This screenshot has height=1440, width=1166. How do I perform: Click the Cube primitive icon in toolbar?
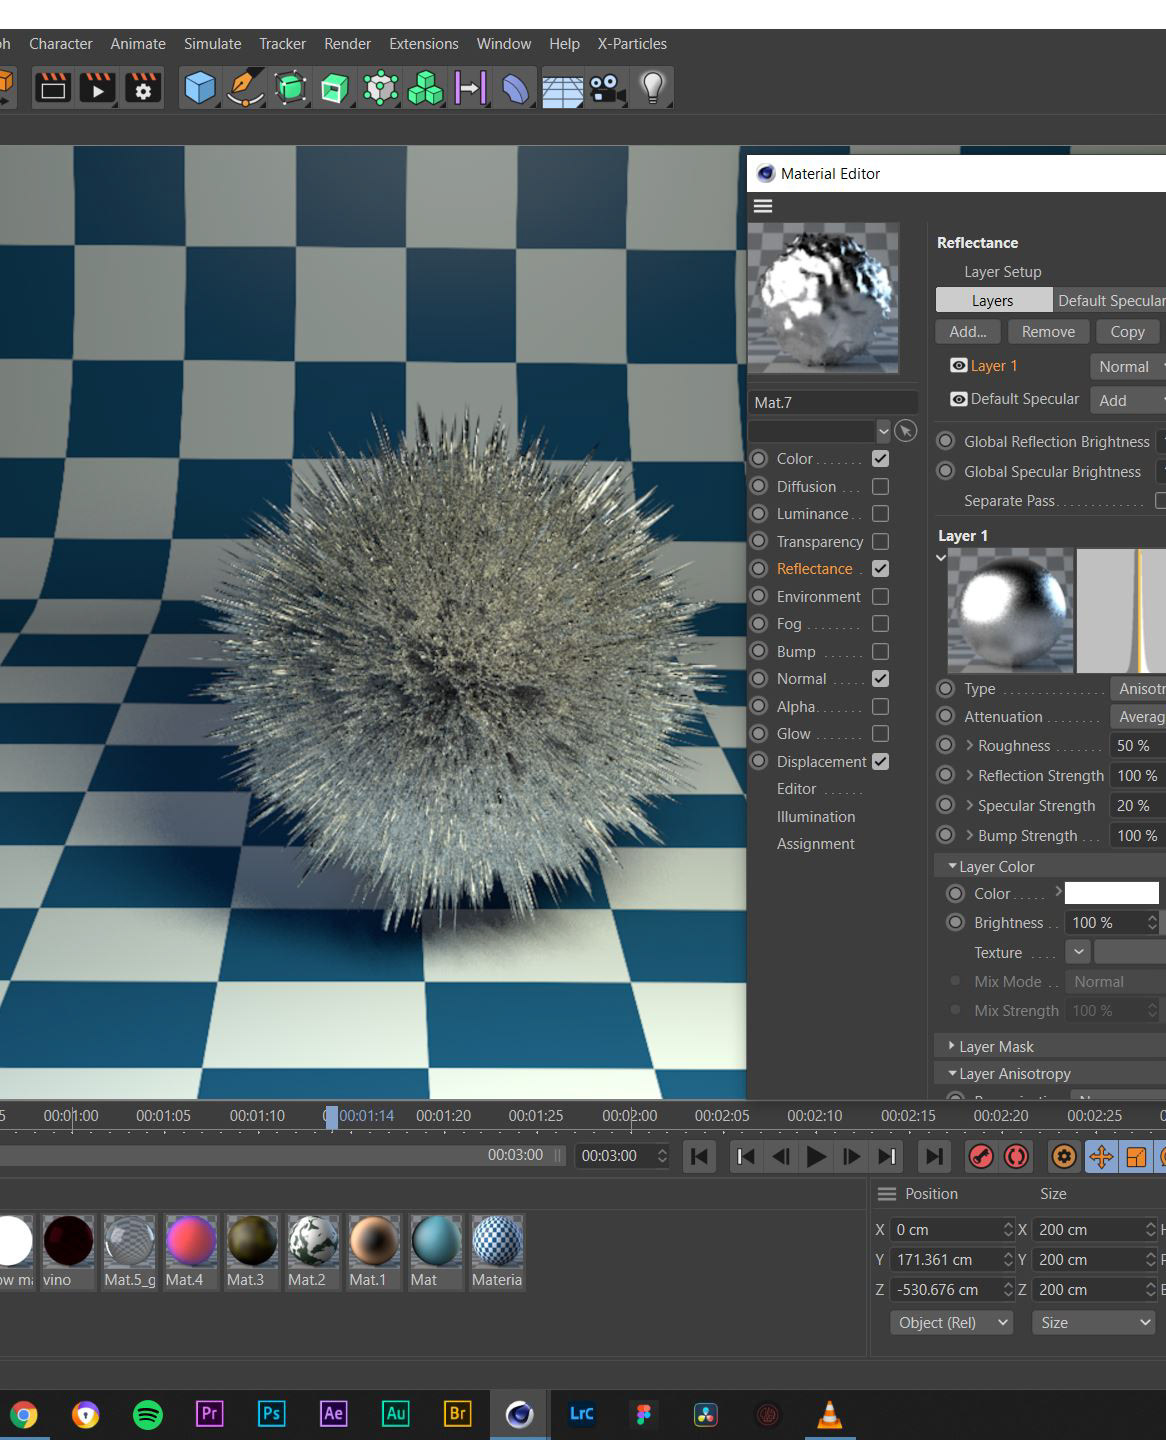(200, 88)
